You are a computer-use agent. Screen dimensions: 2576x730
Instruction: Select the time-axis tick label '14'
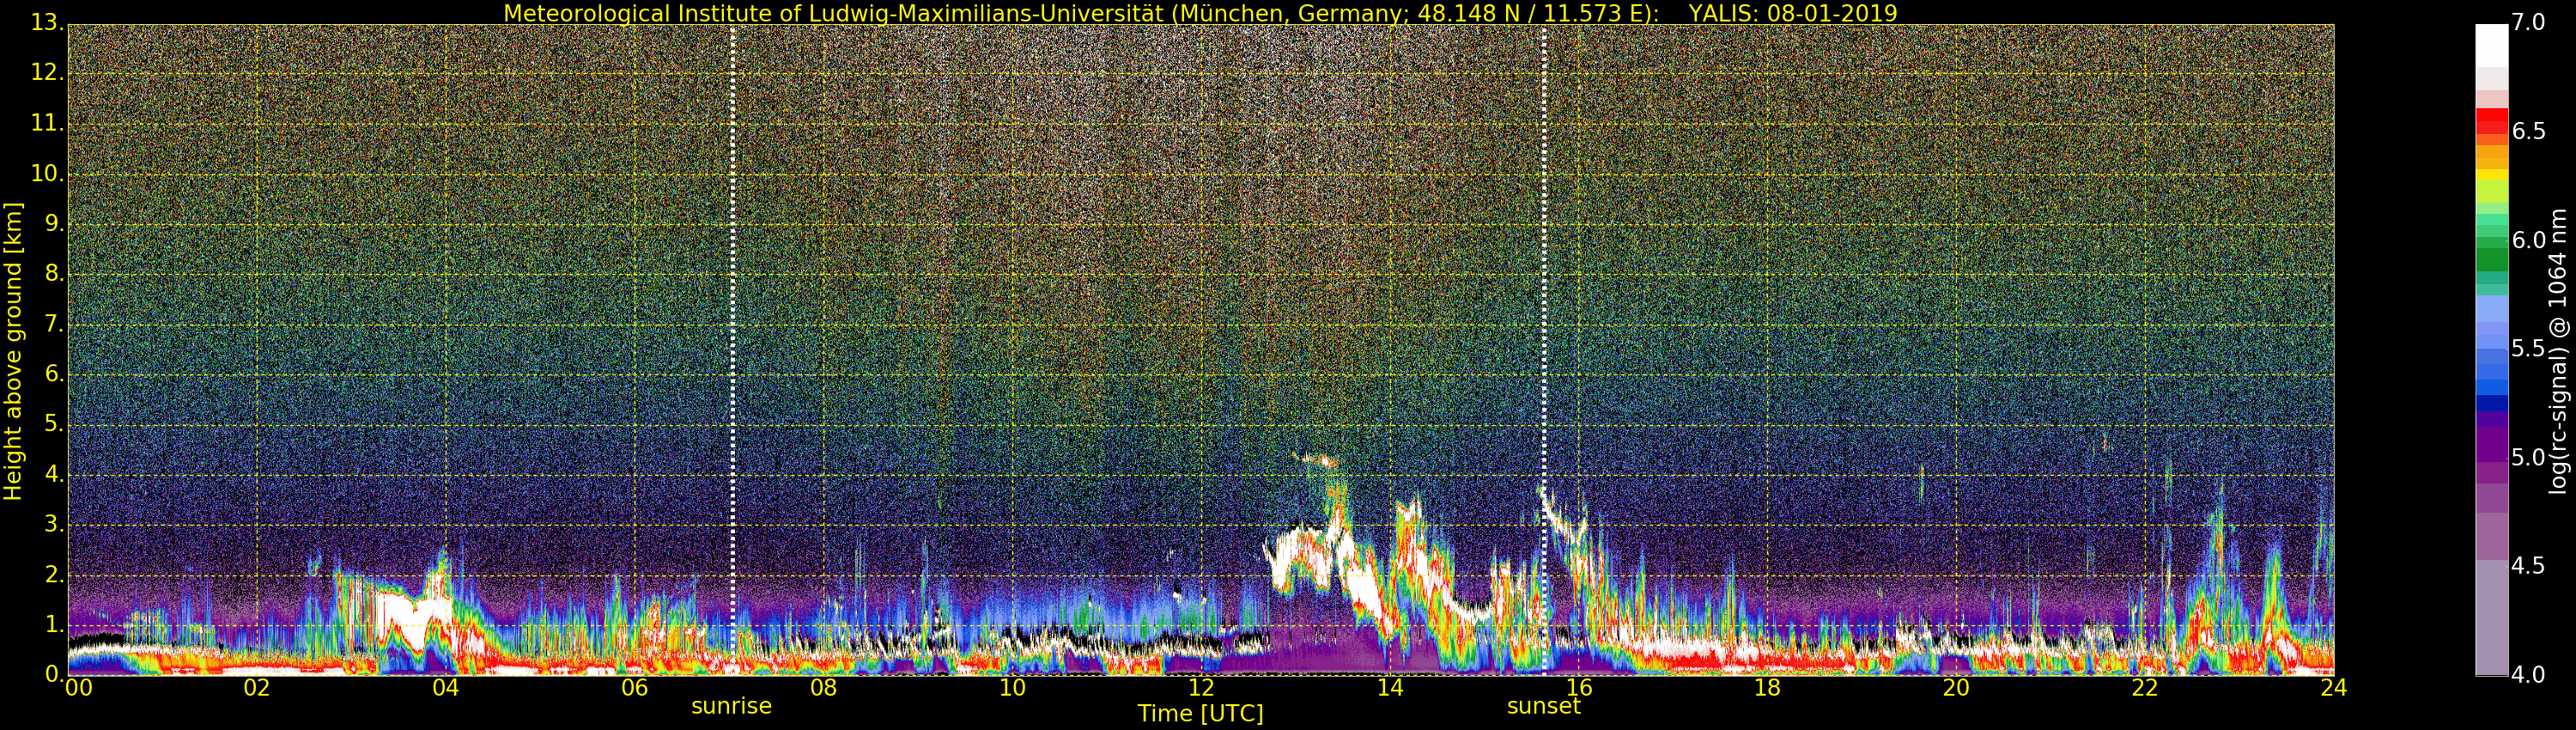tap(1390, 688)
